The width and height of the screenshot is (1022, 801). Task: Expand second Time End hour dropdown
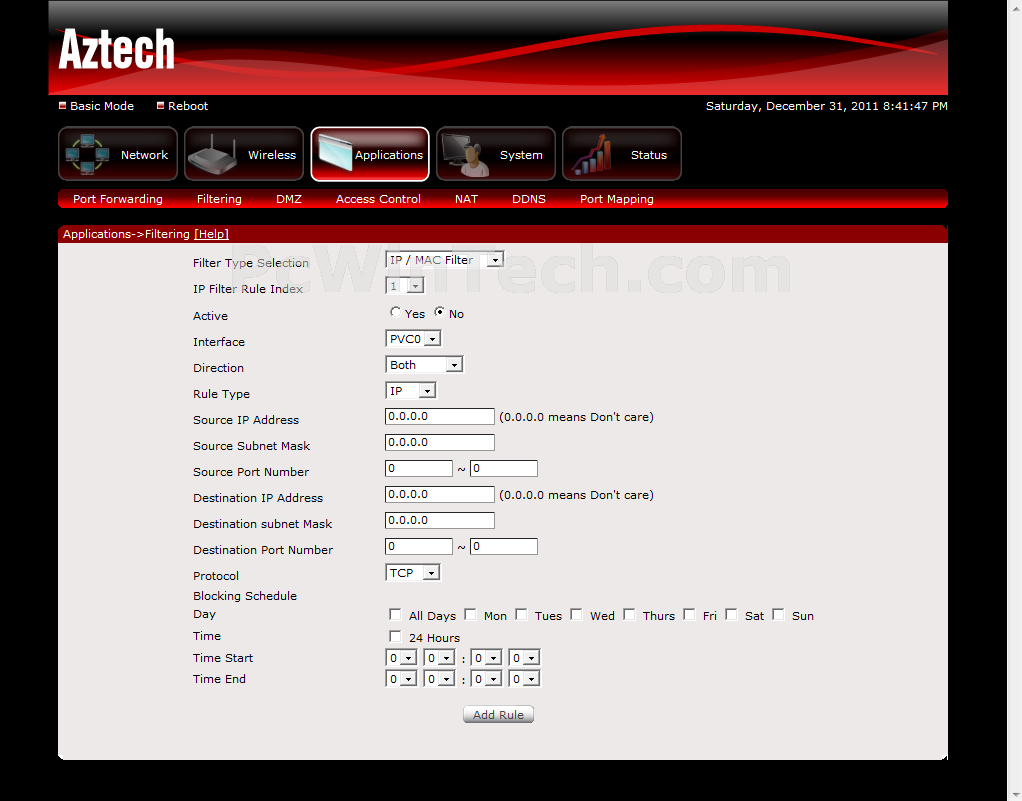[439, 679]
